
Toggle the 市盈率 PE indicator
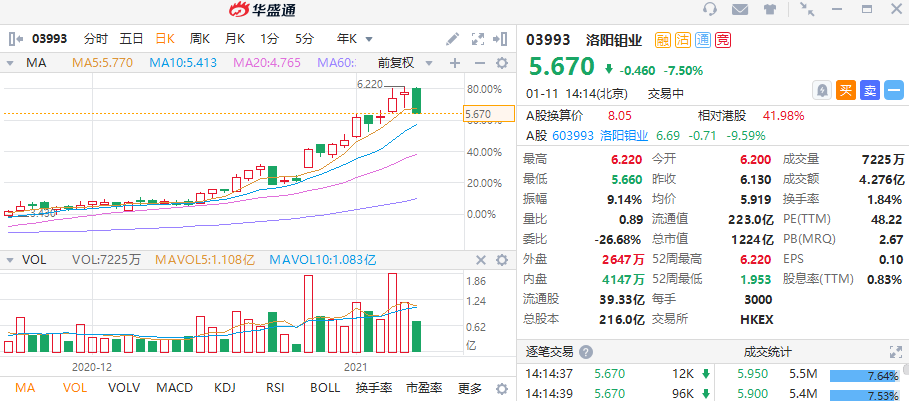click(424, 388)
